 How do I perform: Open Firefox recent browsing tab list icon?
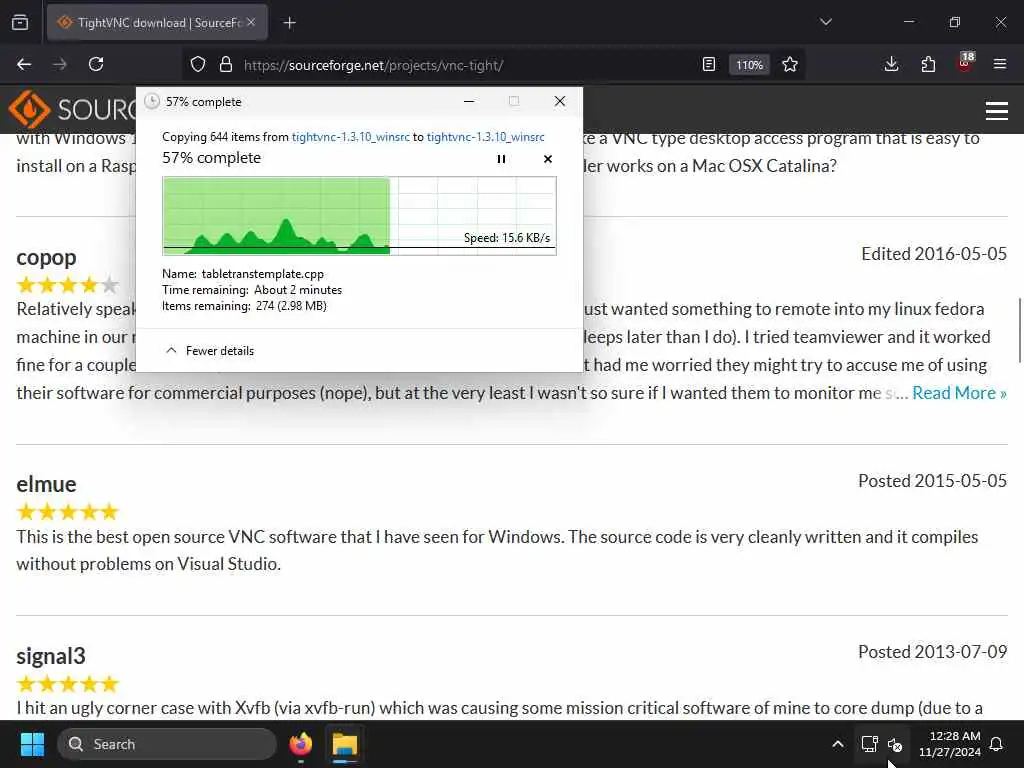(20, 23)
